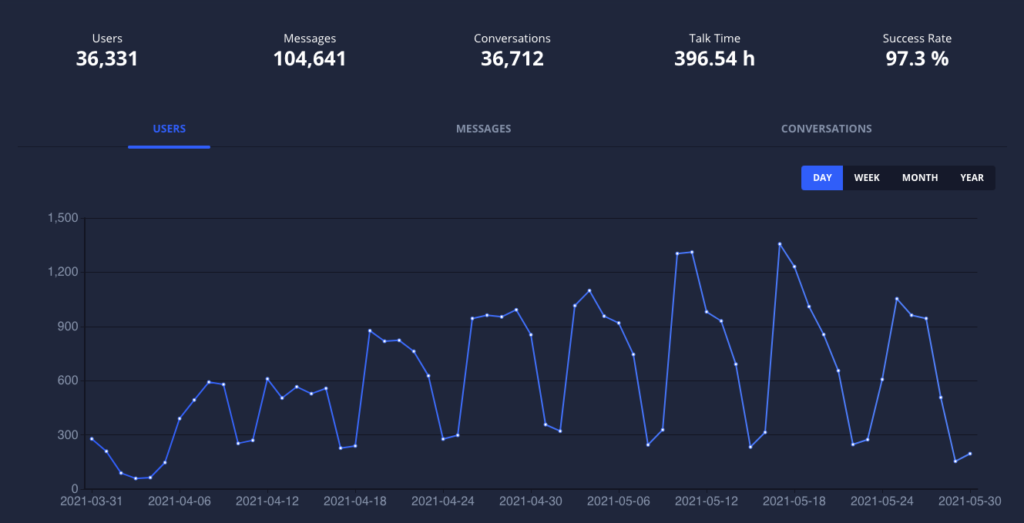The height and width of the screenshot is (523, 1024).
Task: Click the Messages total 104,641
Action: point(310,59)
